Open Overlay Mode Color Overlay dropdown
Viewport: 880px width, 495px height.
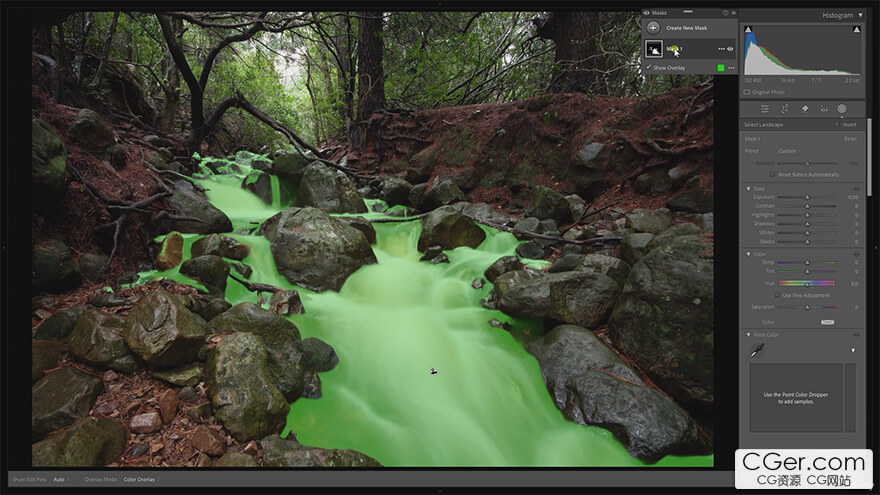[141, 480]
